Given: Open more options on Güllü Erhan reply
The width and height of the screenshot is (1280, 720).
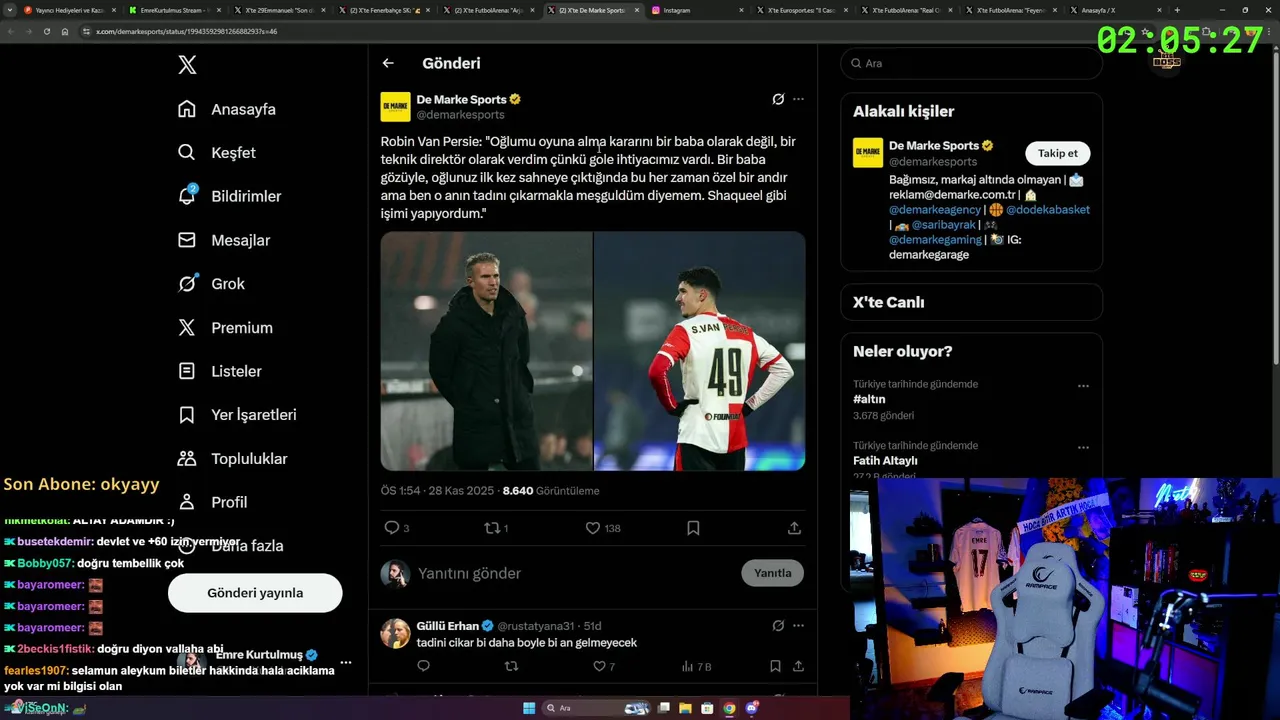Looking at the screenshot, I should (798, 626).
